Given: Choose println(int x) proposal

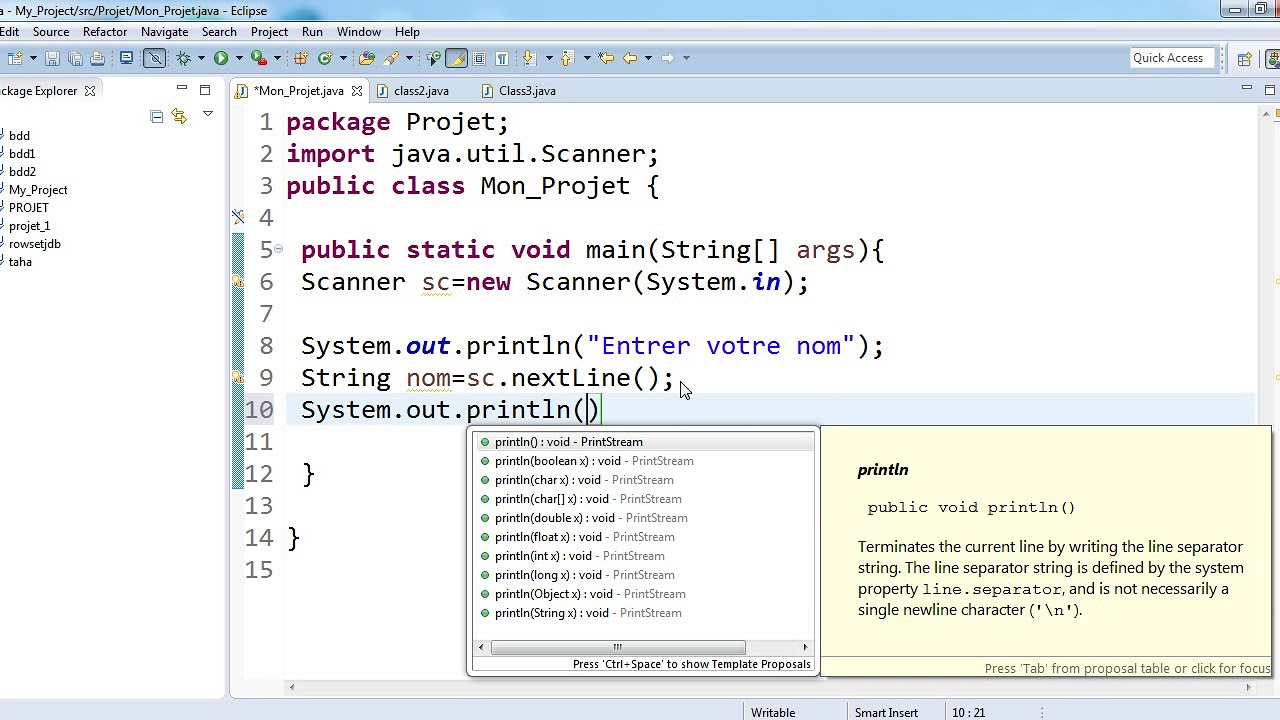Looking at the screenshot, I should point(644,556).
